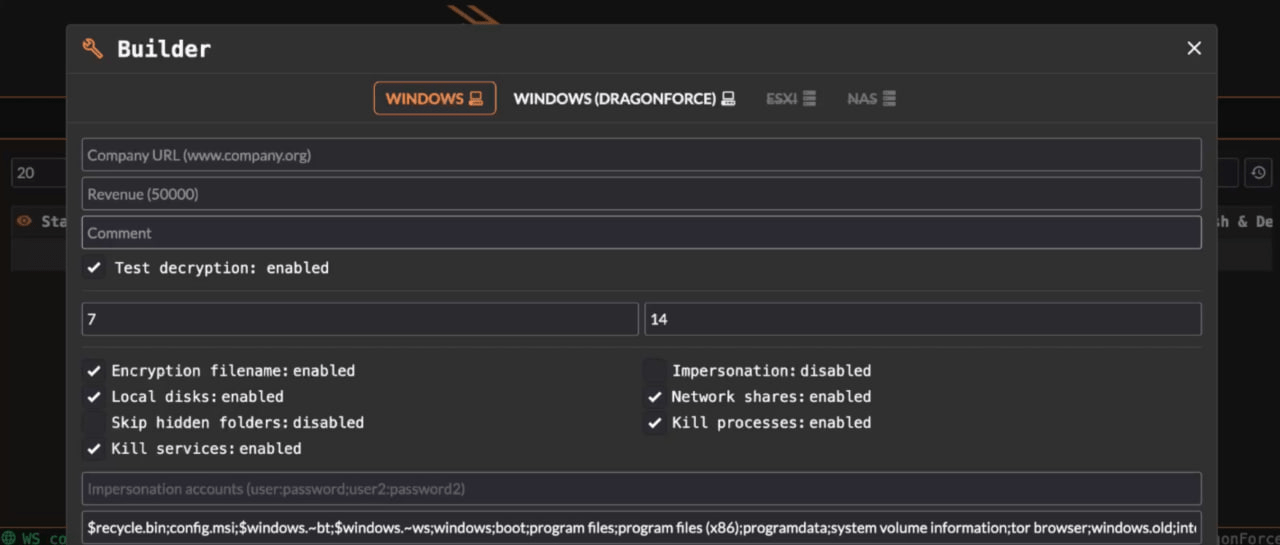Toggle Network shares checkbox

654,396
